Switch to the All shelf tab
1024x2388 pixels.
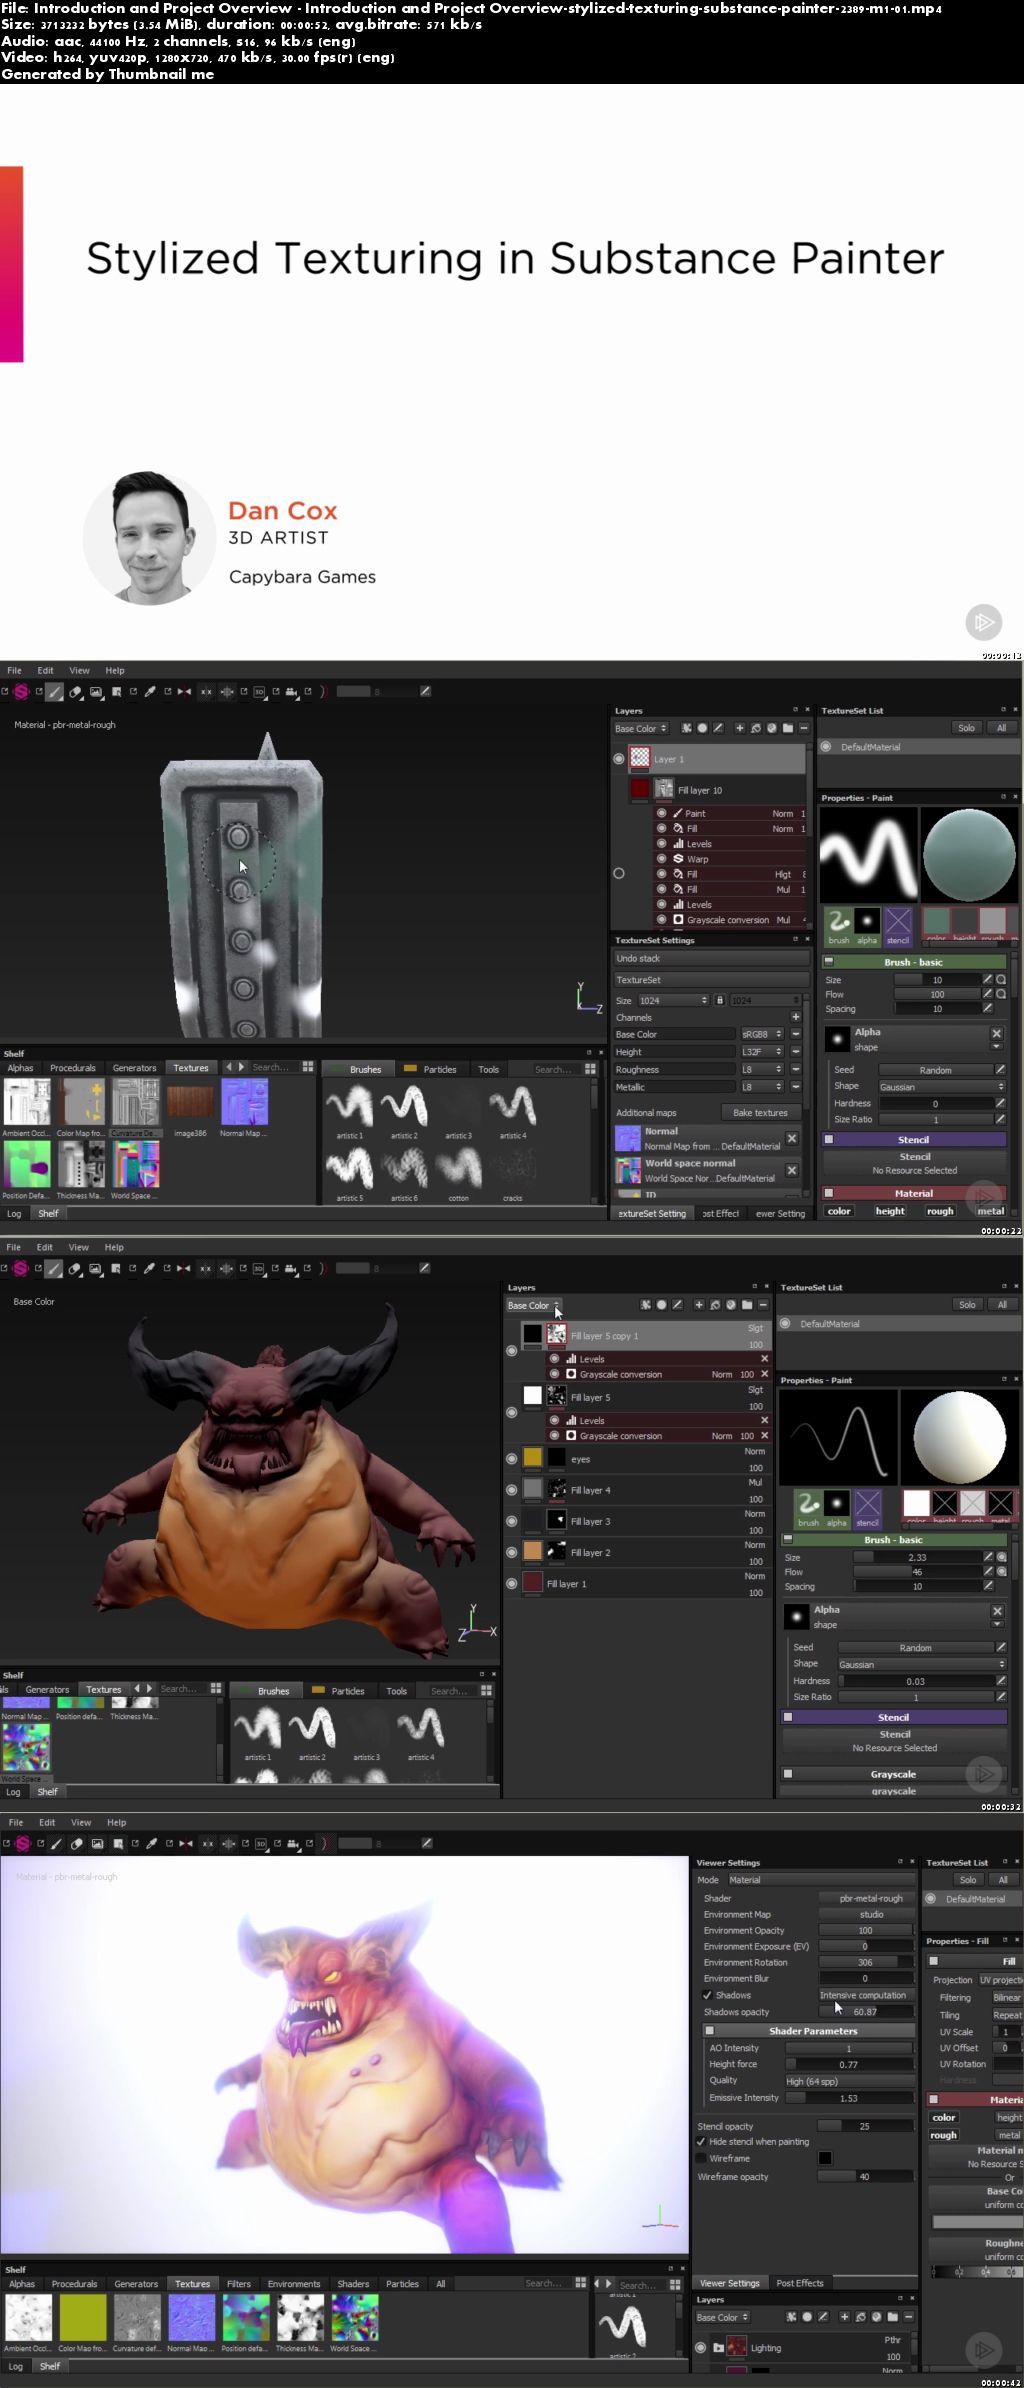(x=440, y=2284)
